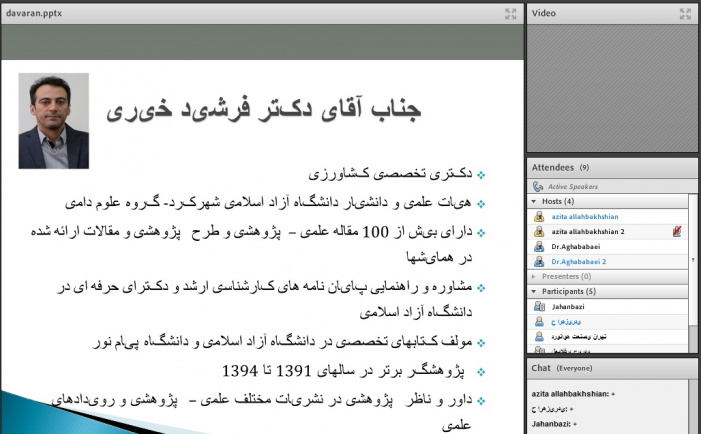Collapse the Participants (5) group
Screen dimensions: 701x434
coord(534,291)
